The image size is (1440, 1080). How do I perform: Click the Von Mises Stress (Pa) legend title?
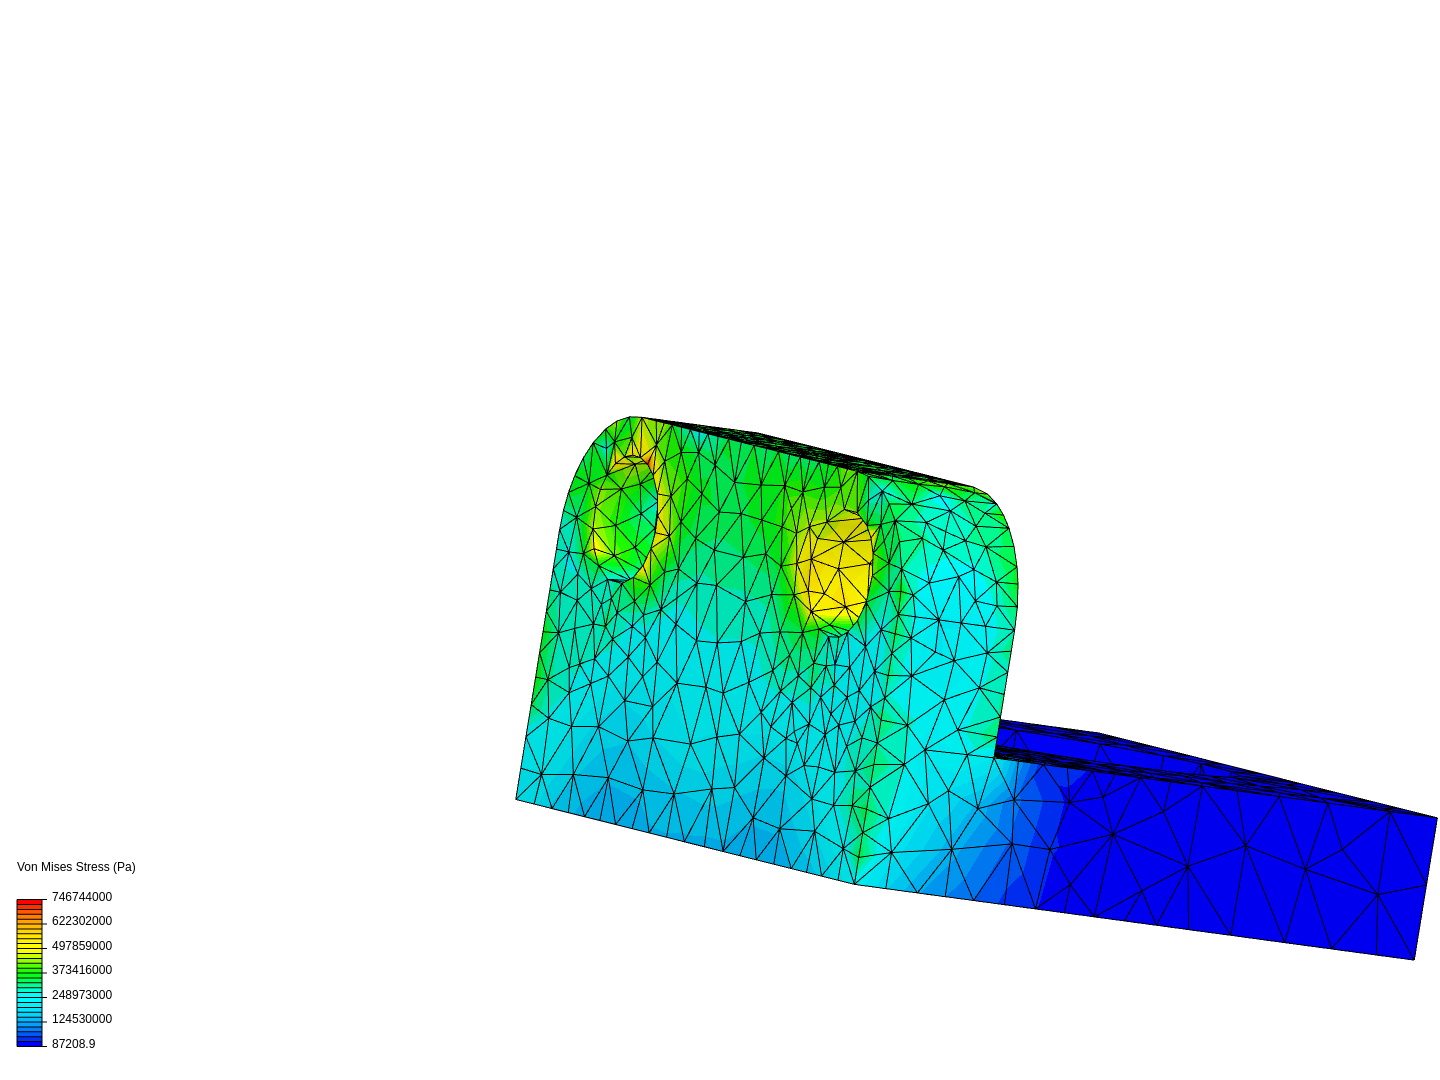(x=76, y=867)
